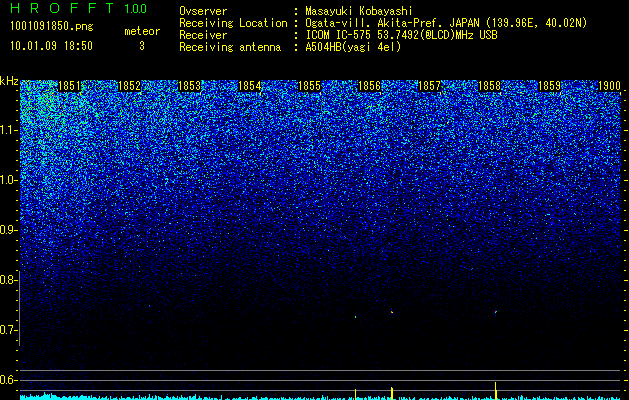Click the 1851 time marker
The height and width of the screenshot is (400, 629).
coord(69,86)
